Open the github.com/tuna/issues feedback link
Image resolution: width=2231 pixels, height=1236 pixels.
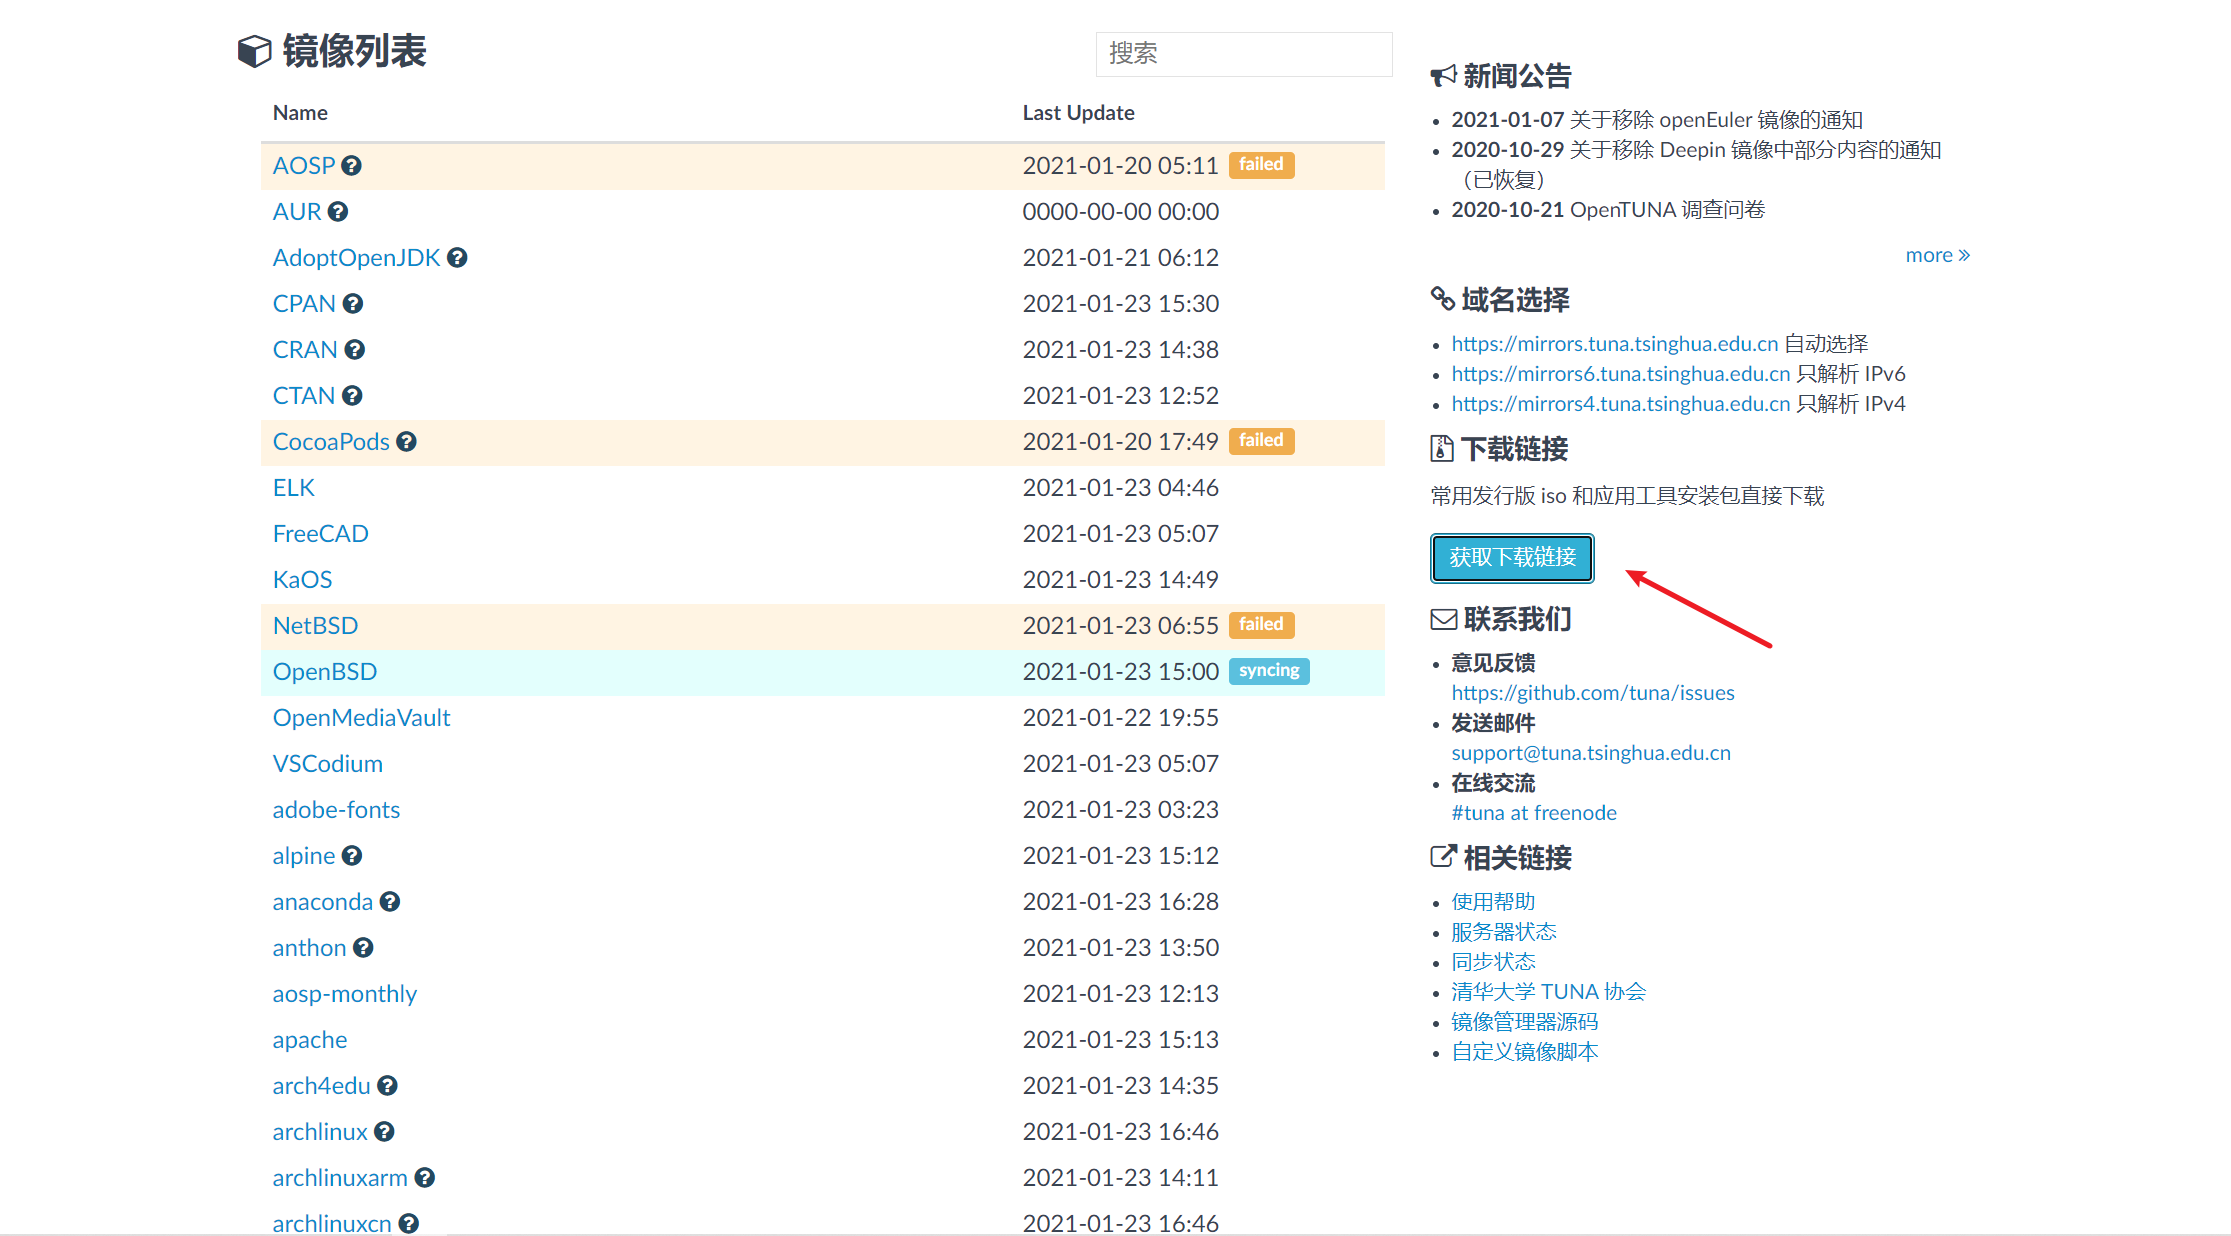point(1592,692)
